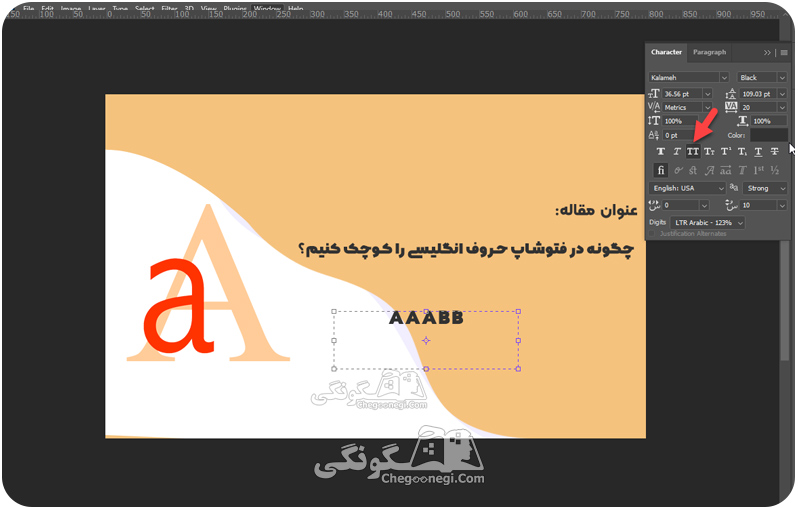Screen dimensions: 798x508
Task: Click the vertical scale 100% field
Action: point(679,121)
